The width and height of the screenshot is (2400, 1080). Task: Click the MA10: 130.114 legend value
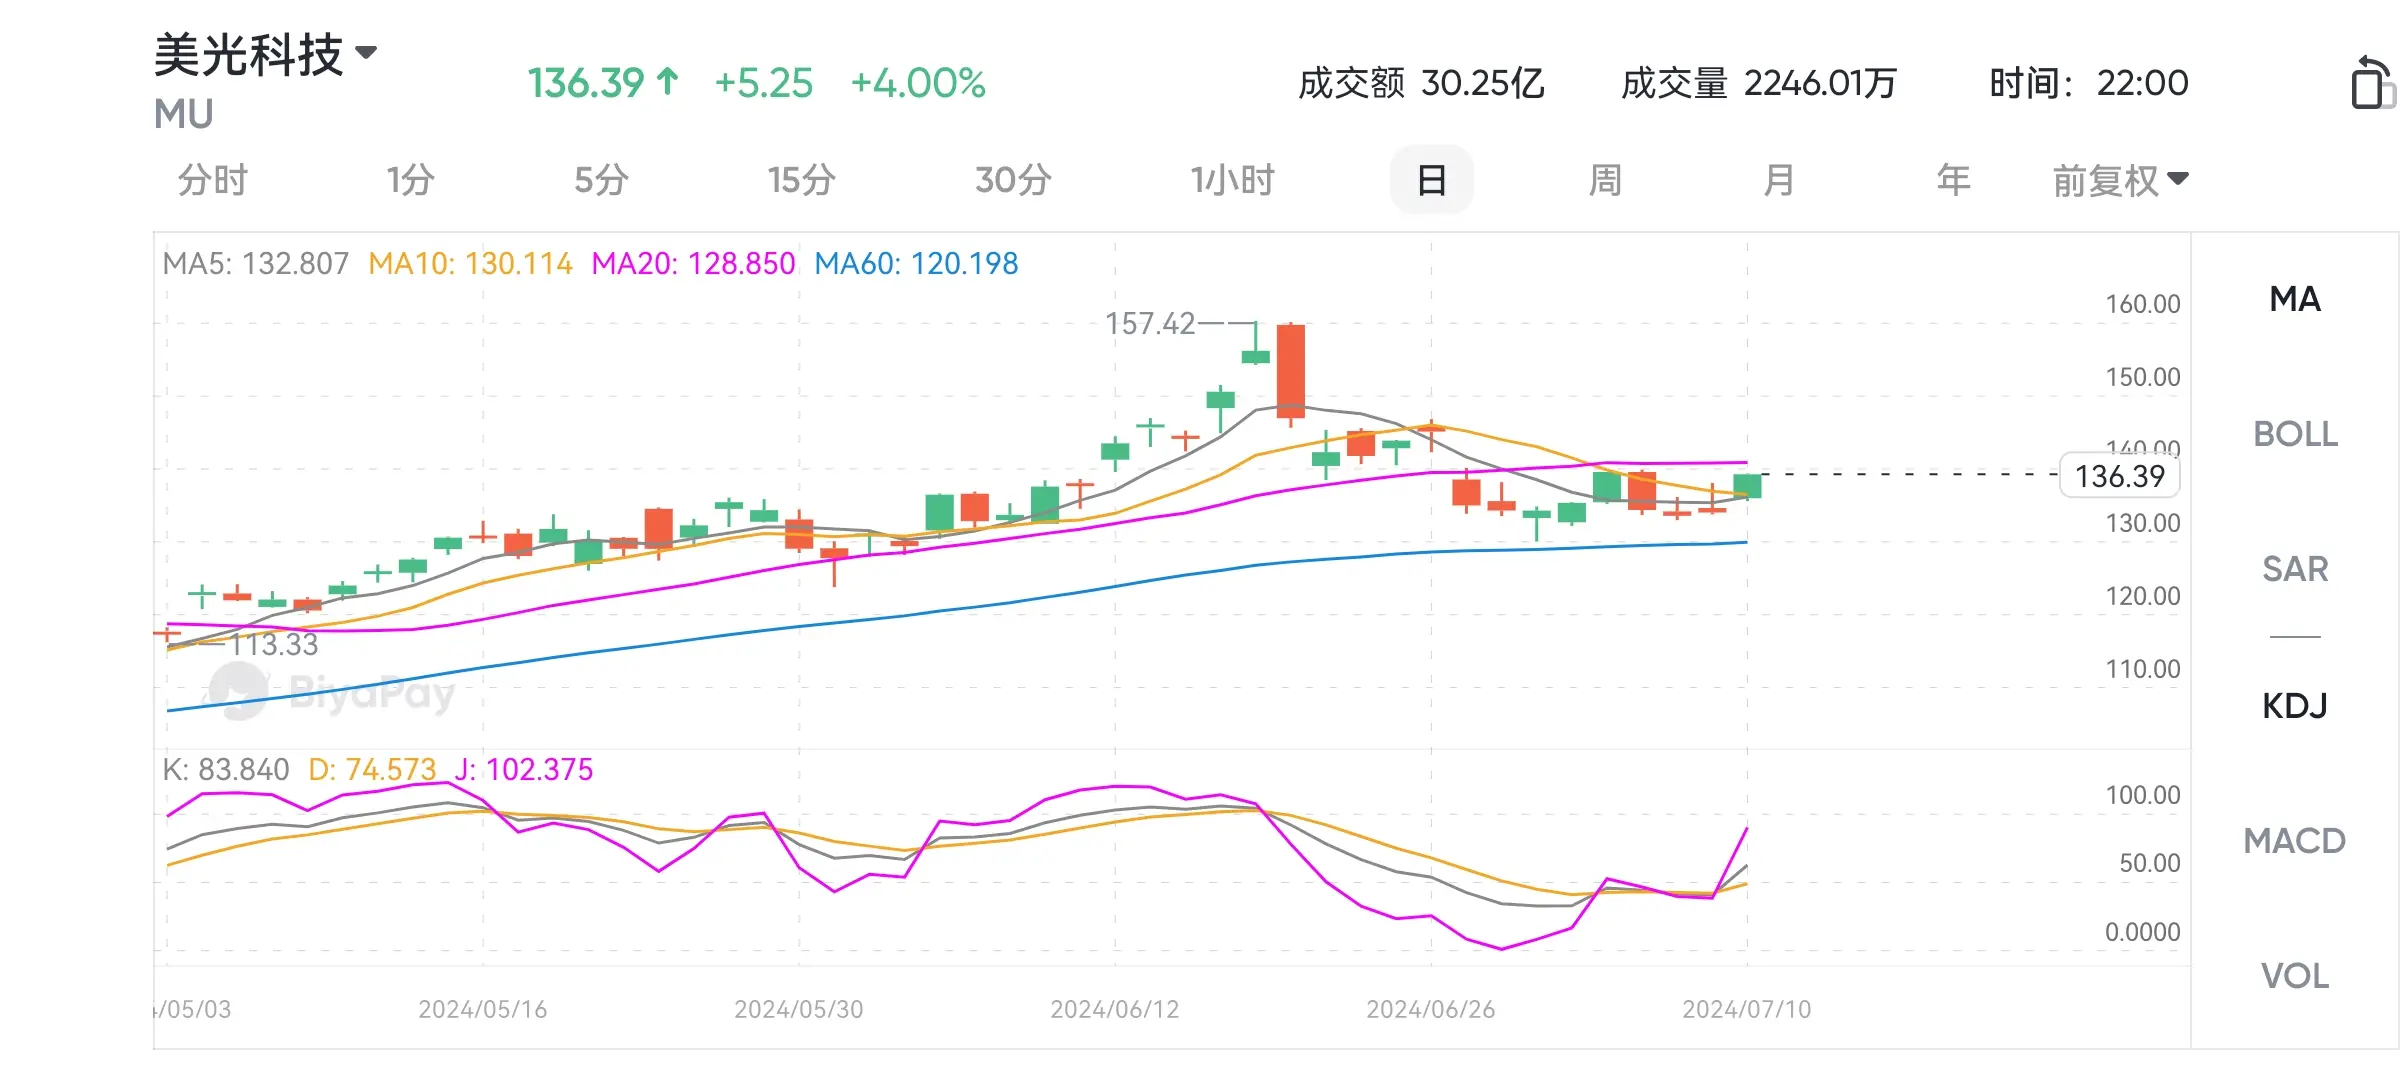[470, 264]
